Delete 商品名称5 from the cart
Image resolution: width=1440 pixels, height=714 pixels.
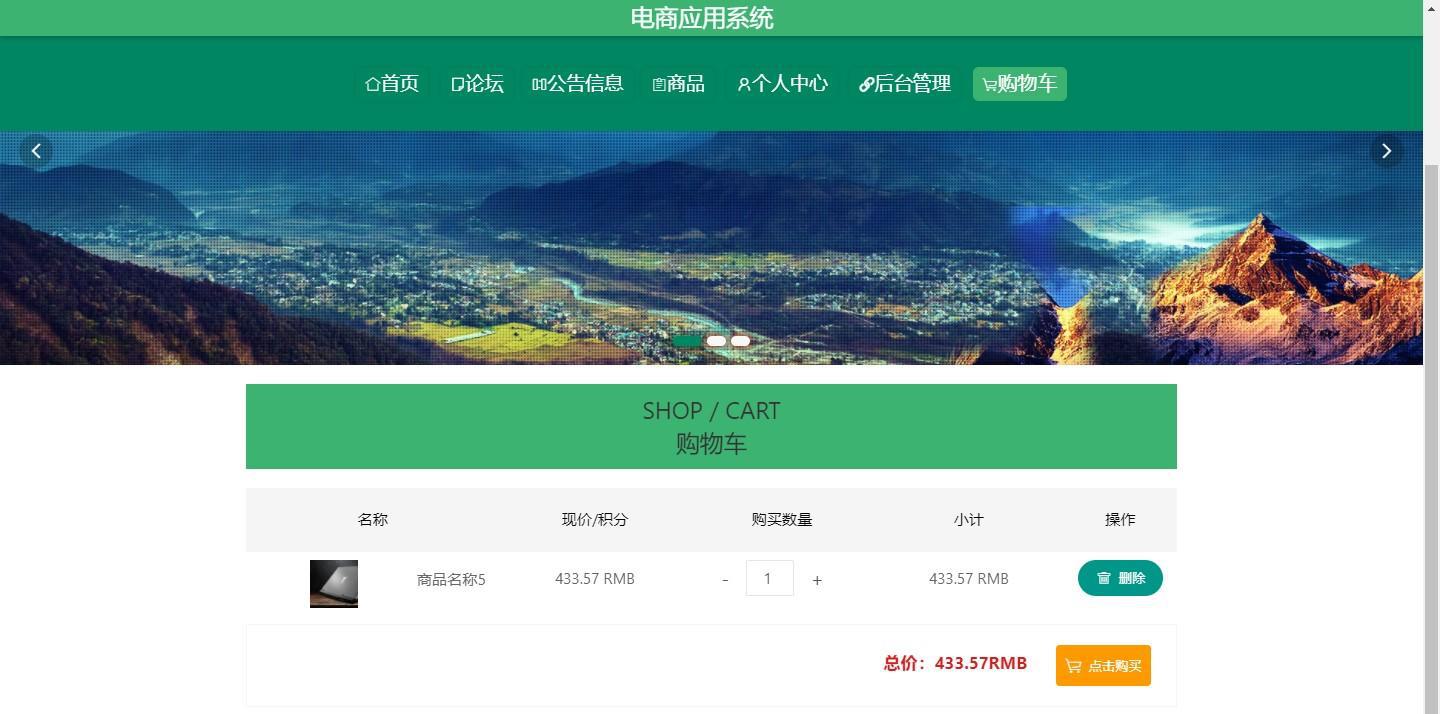[x=1120, y=578]
